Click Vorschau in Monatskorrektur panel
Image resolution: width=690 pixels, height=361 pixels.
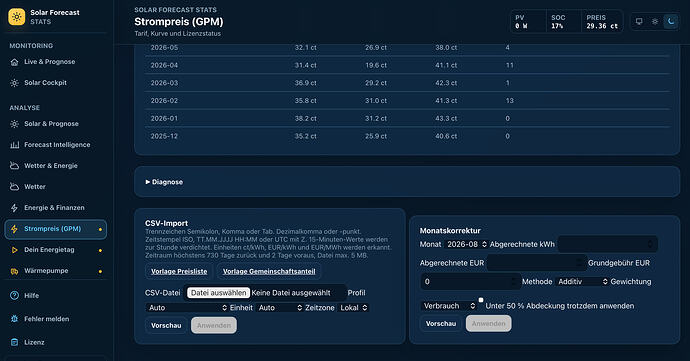(x=441, y=324)
